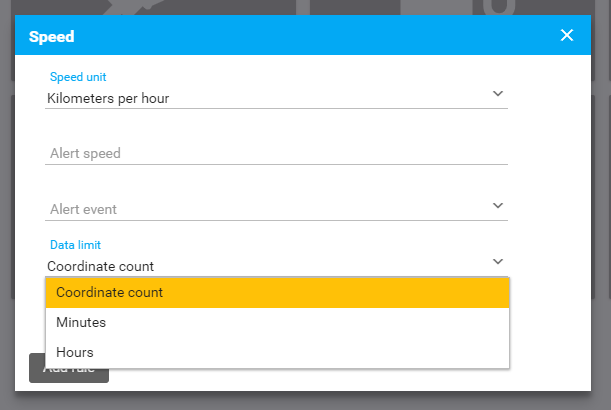This screenshot has height=410, width=611.
Task: Expand the Speed unit dropdown arrow
Action: 498,94
